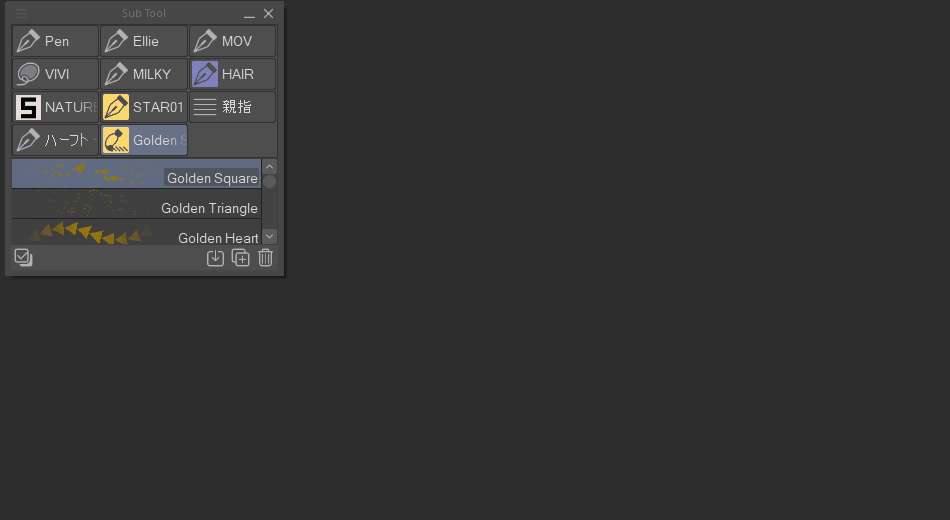Select the Ellie pen group
Screen dimensions: 950x520
[x=144, y=41]
